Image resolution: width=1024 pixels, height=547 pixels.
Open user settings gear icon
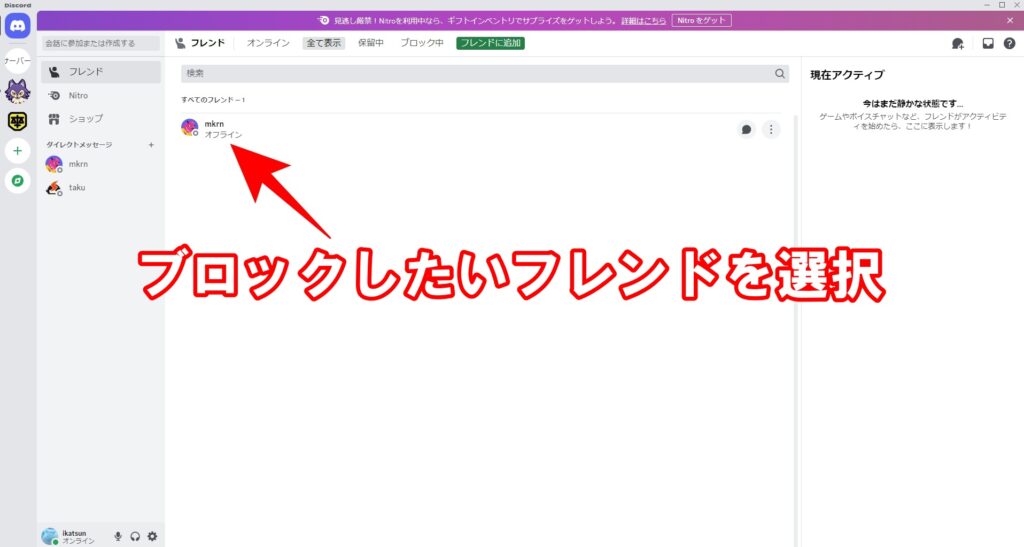tap(152, 536)
